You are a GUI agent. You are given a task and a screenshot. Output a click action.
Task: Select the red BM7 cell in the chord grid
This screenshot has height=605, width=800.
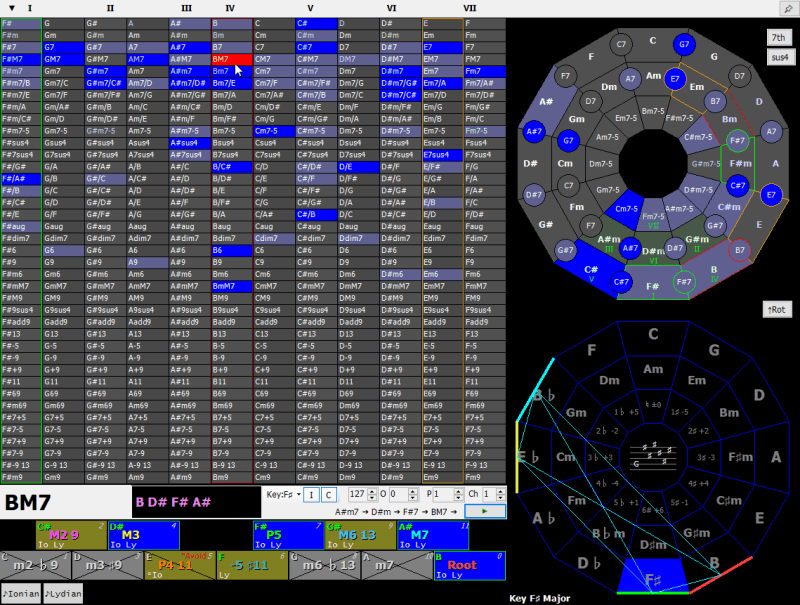click(232, 59)
